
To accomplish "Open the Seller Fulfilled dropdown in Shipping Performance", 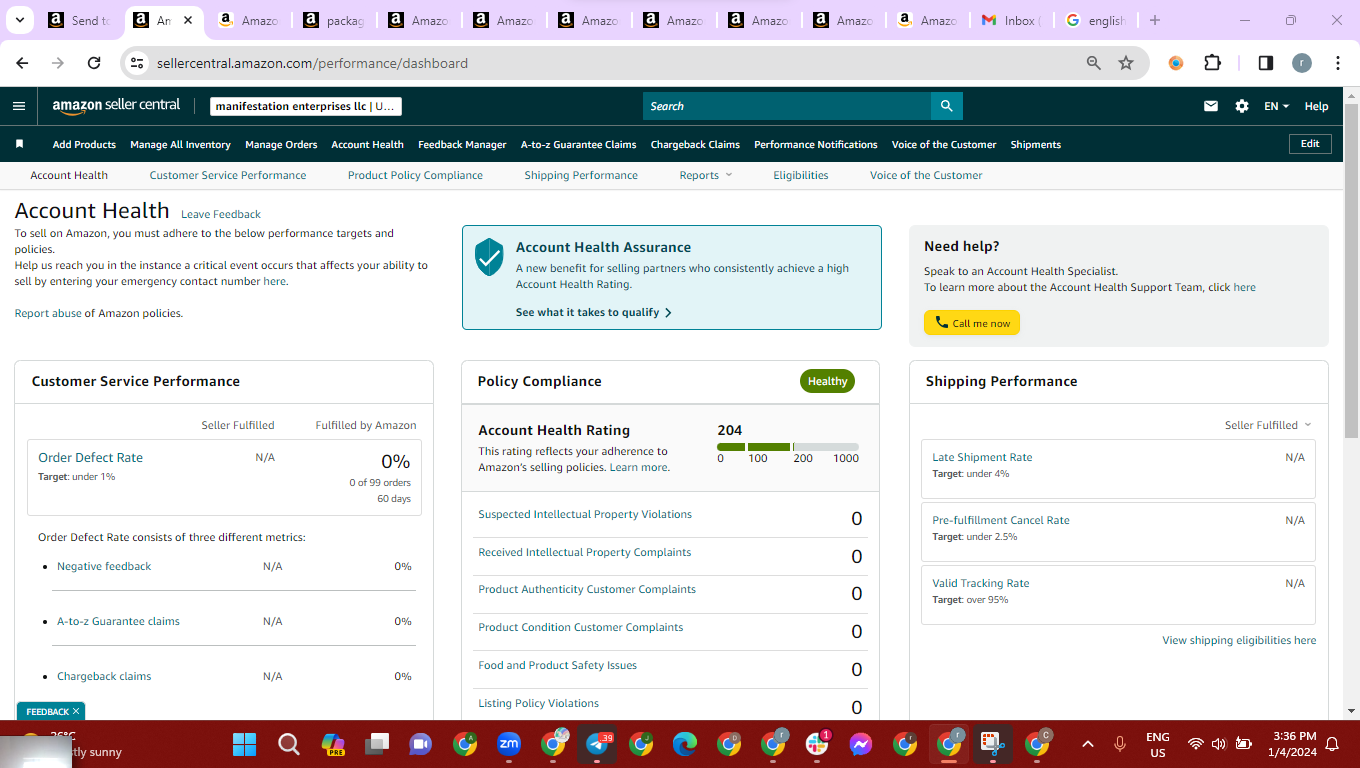I will point(1268,425).
